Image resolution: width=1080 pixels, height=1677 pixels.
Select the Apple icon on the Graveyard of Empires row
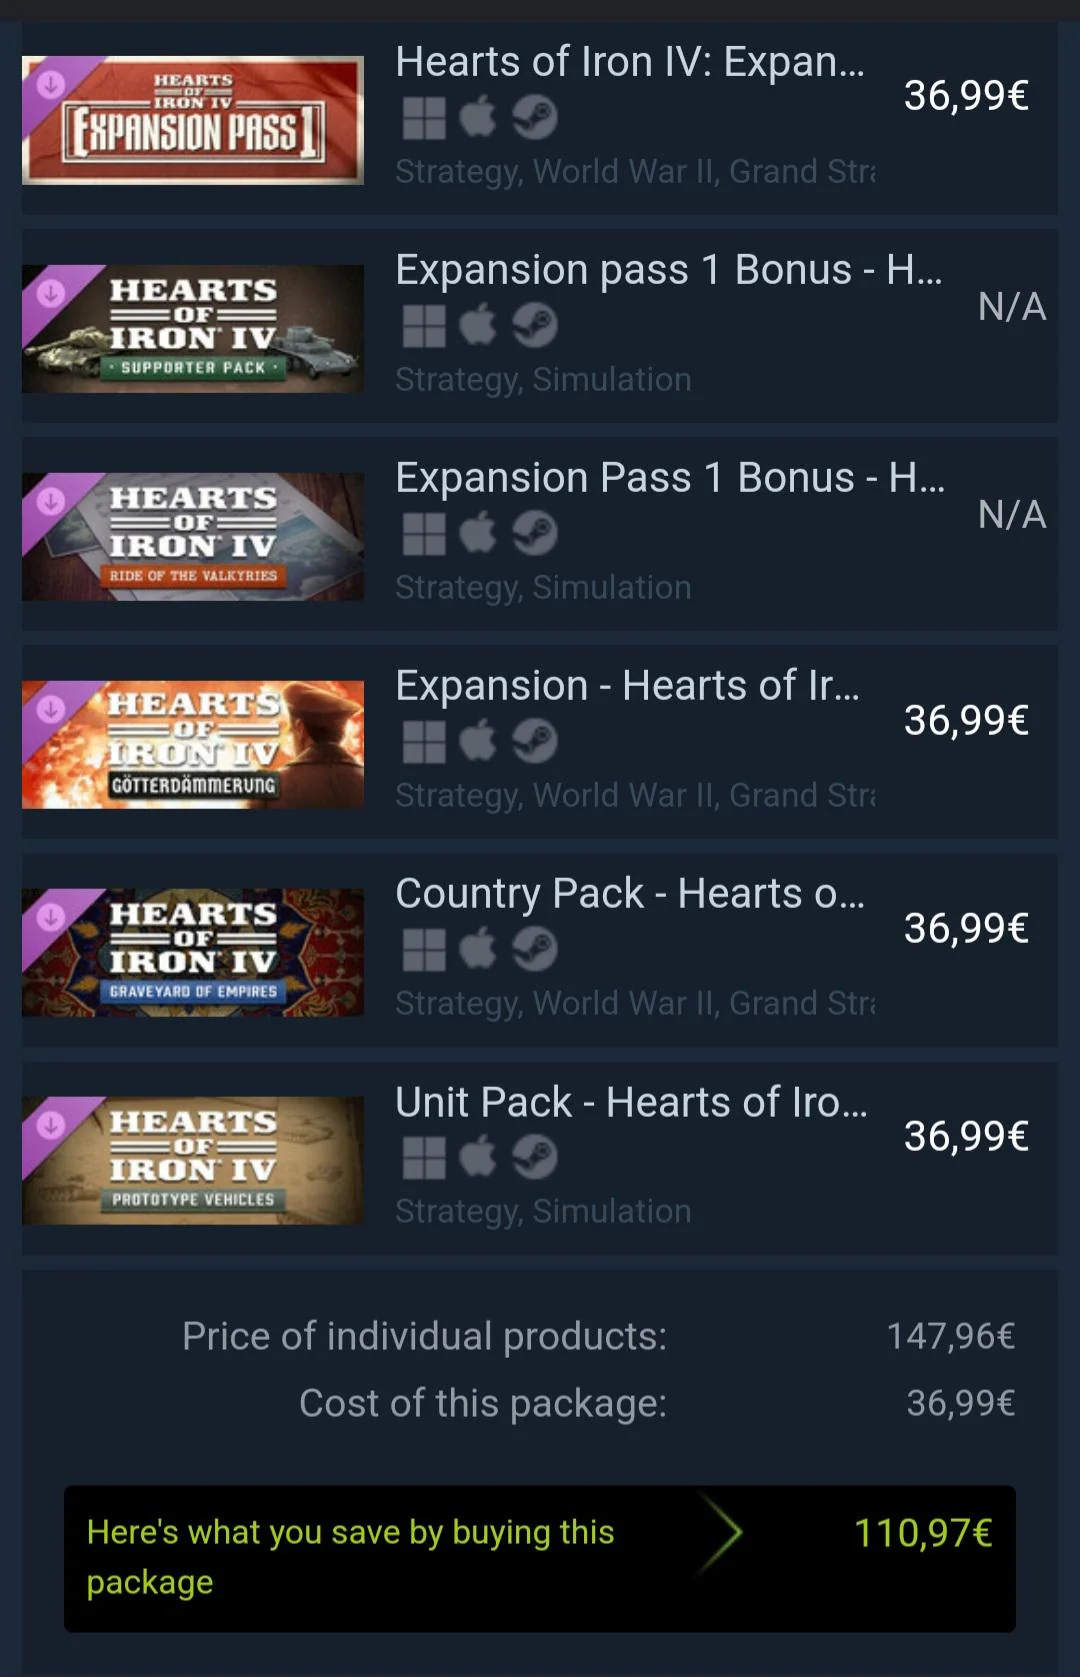[479, 949]
